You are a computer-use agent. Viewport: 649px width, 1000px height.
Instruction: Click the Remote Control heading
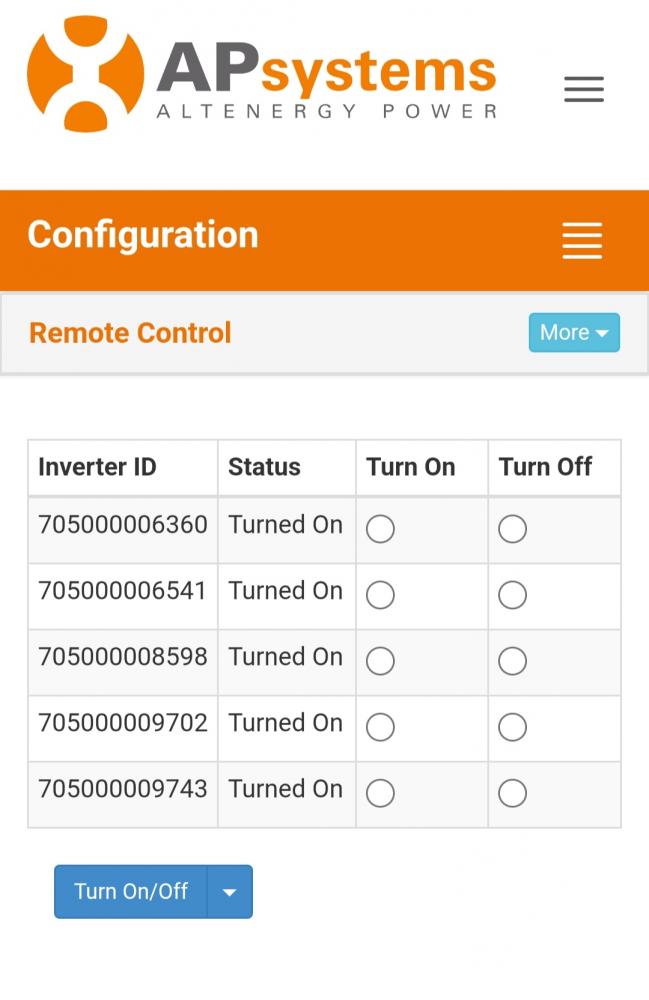[130, 333]
